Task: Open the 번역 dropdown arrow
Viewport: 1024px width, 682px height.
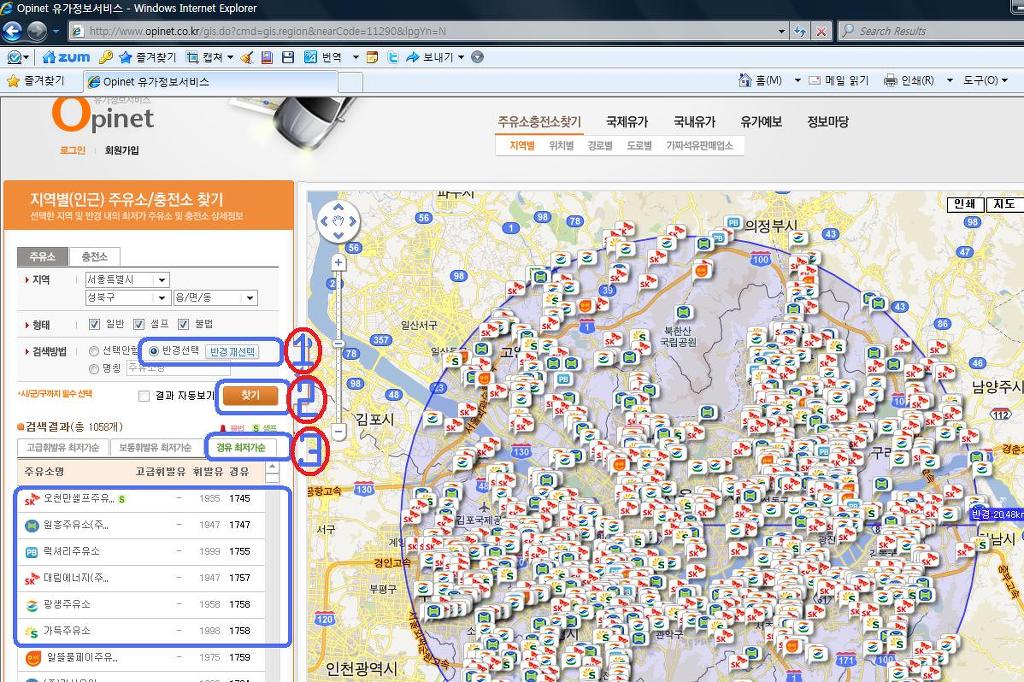Action: pos(356,57)
